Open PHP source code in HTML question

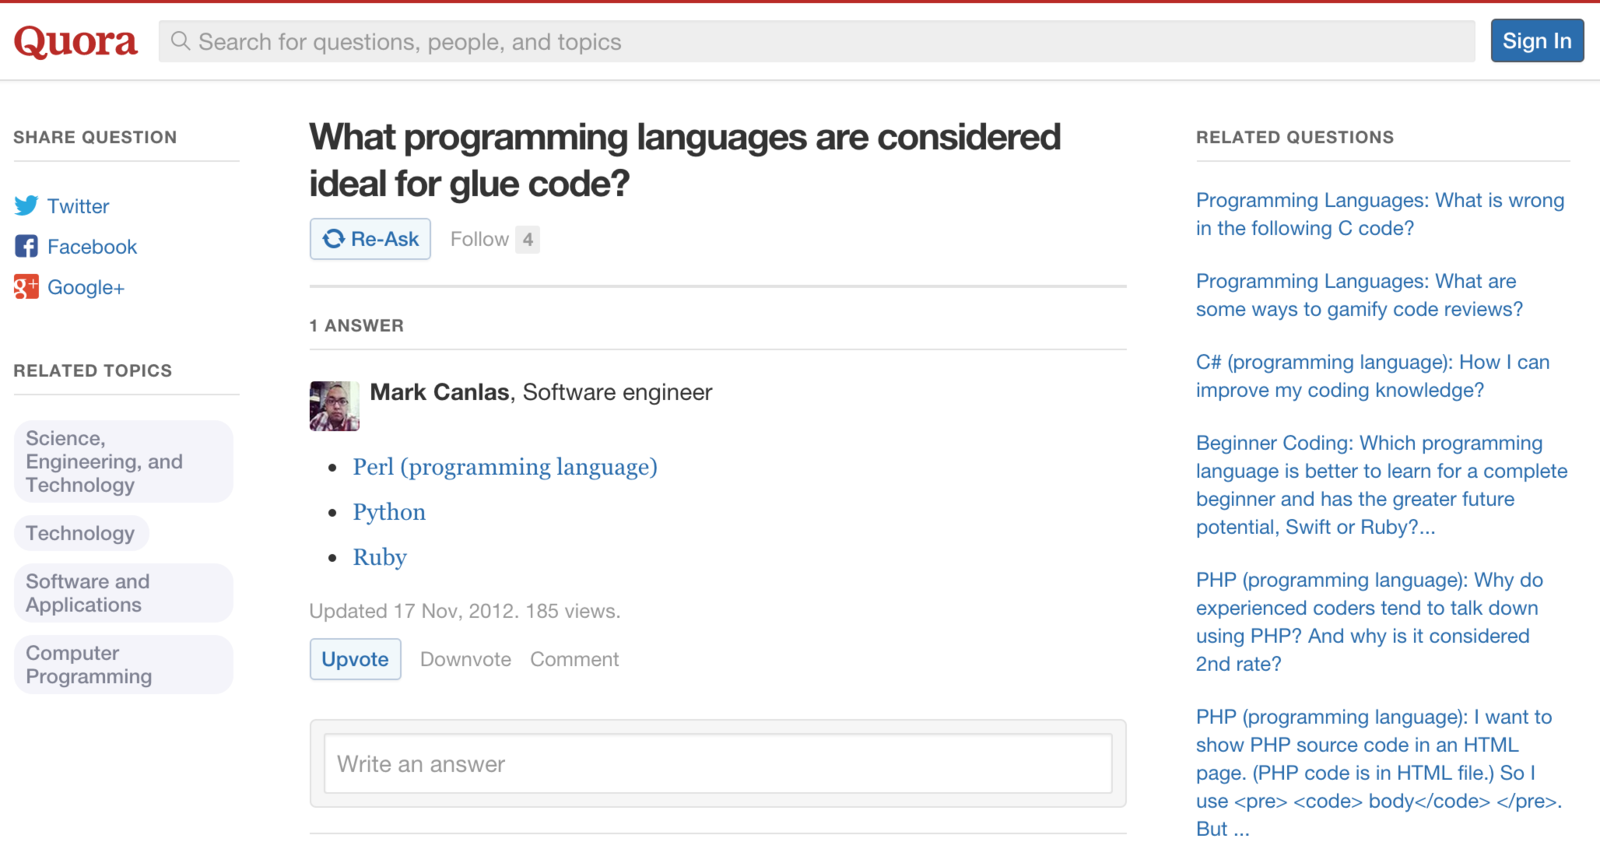[1379, 773]
